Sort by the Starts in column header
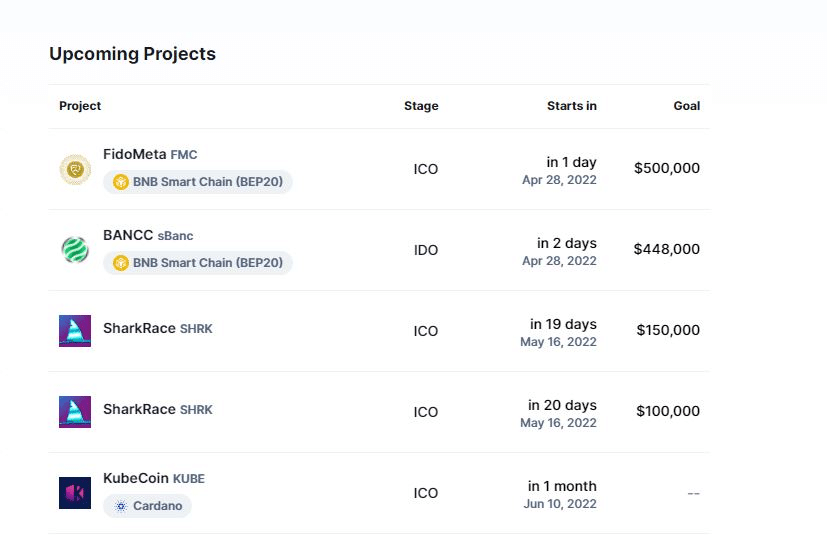This screenshot has height=535, width=827. [x=572, y=106]
